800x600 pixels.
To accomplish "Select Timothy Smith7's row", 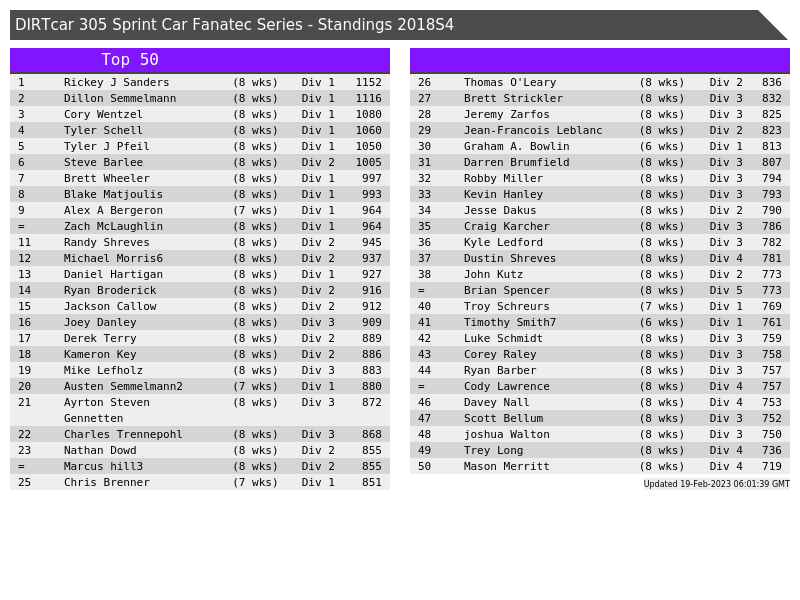I will [509, 323].
